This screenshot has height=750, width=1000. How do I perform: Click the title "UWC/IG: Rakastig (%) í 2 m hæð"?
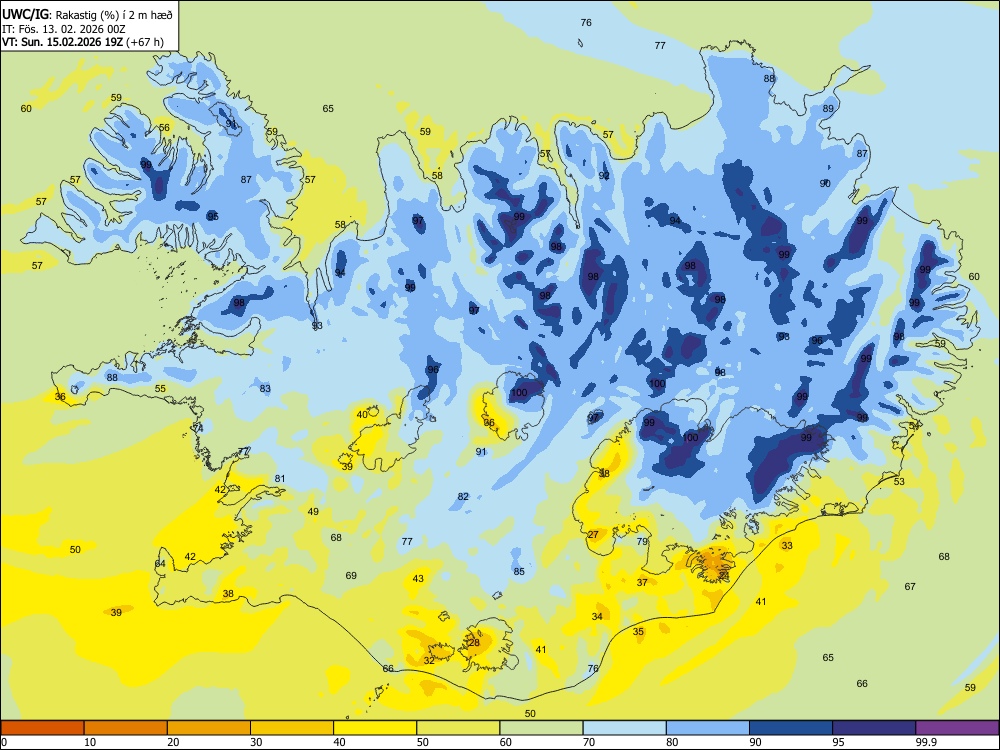[x=87, y=13]
